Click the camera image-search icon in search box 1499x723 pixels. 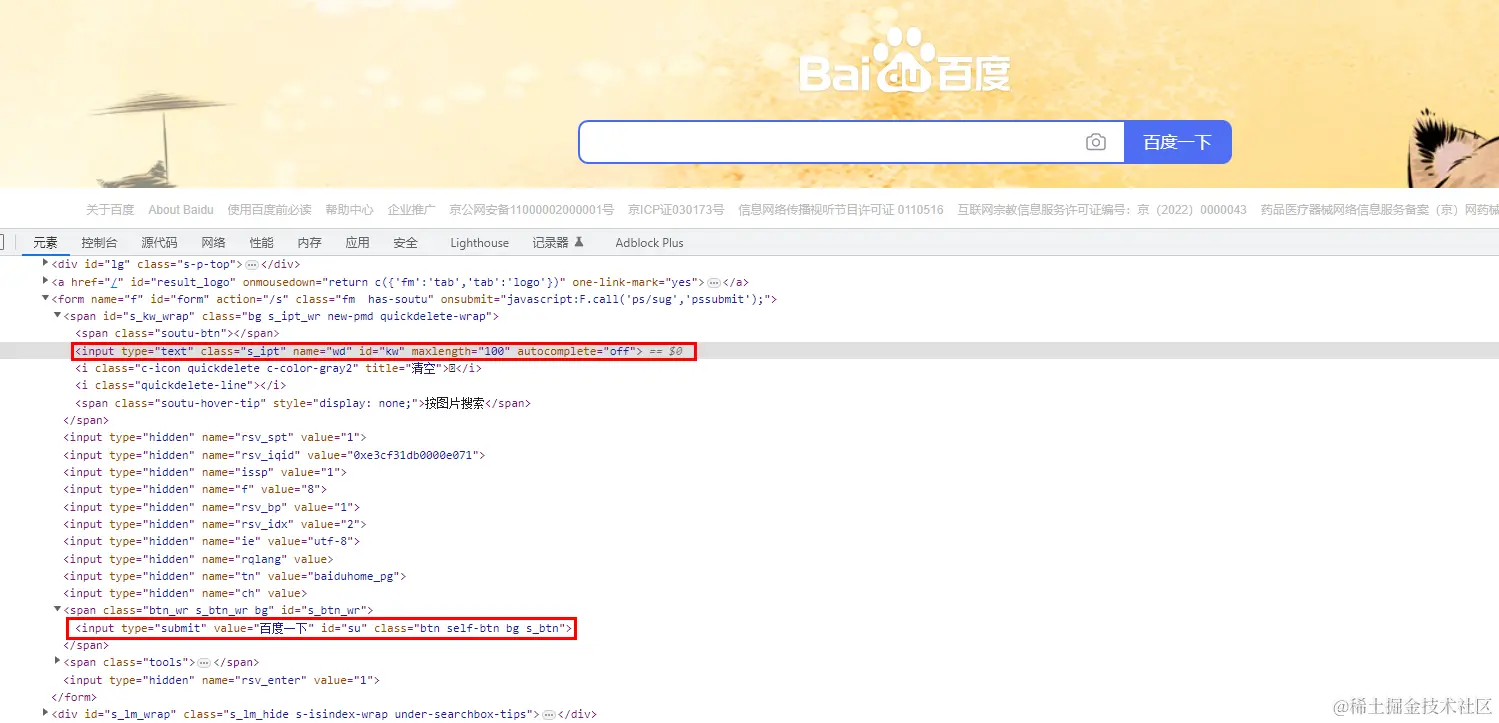tap(1096, 142)
